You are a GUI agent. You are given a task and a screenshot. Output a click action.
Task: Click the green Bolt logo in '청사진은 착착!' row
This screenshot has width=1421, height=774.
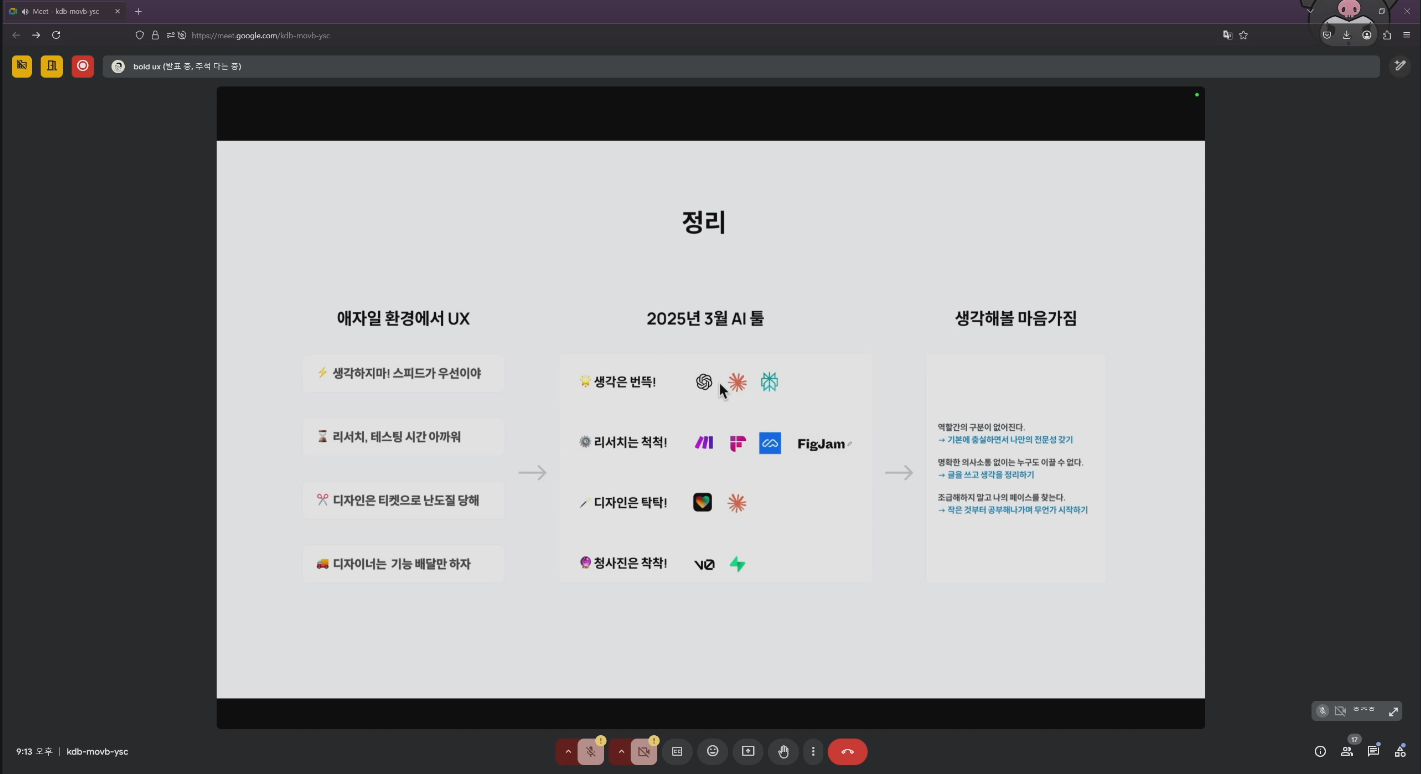point(737,564)
